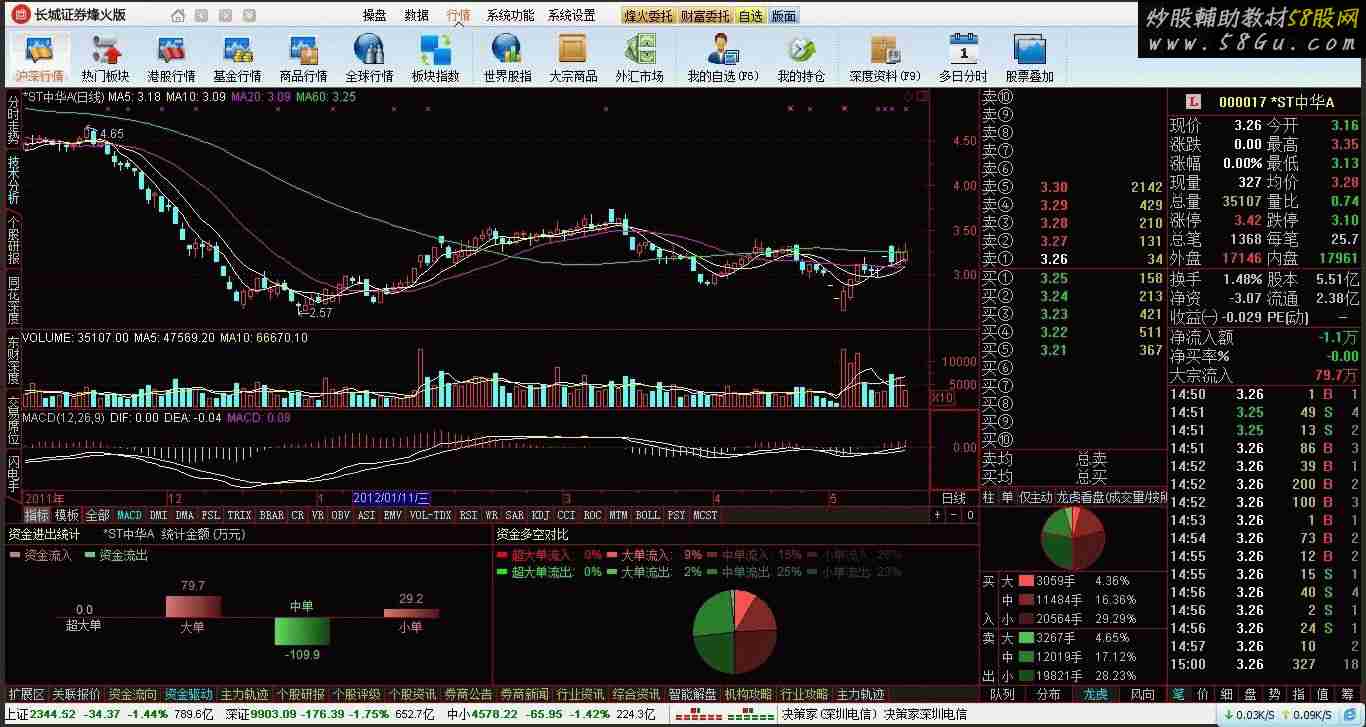Open 行情 menu

click(459, 15)
